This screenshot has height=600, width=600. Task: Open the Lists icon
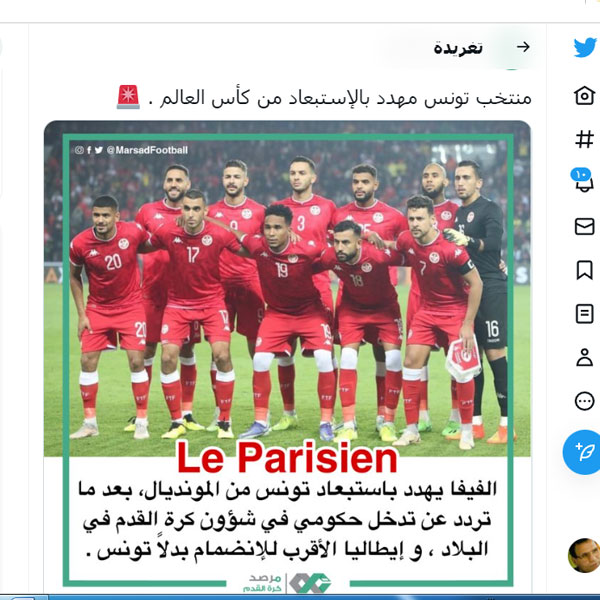[x=584, y=314]
